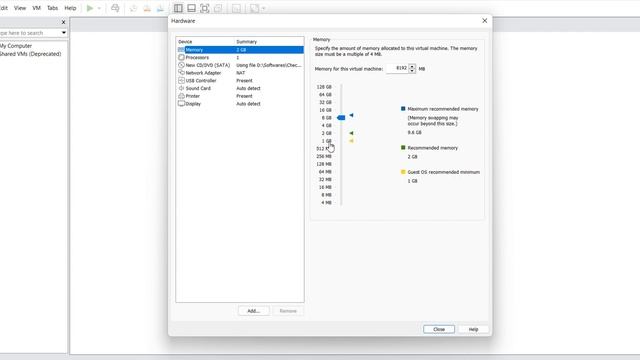This screenshot has height=360, width=640.
Task: Click the blue memory slider handle
Action: (x=341, y=118)
